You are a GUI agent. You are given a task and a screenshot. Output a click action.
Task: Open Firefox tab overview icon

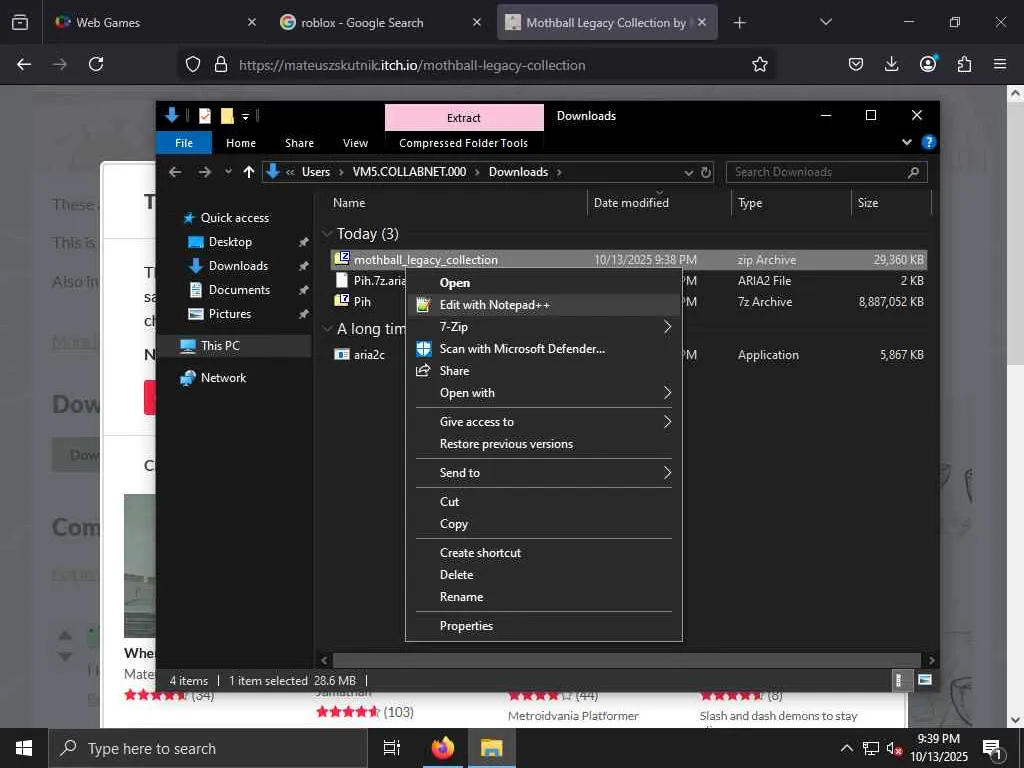coord(20,22)
